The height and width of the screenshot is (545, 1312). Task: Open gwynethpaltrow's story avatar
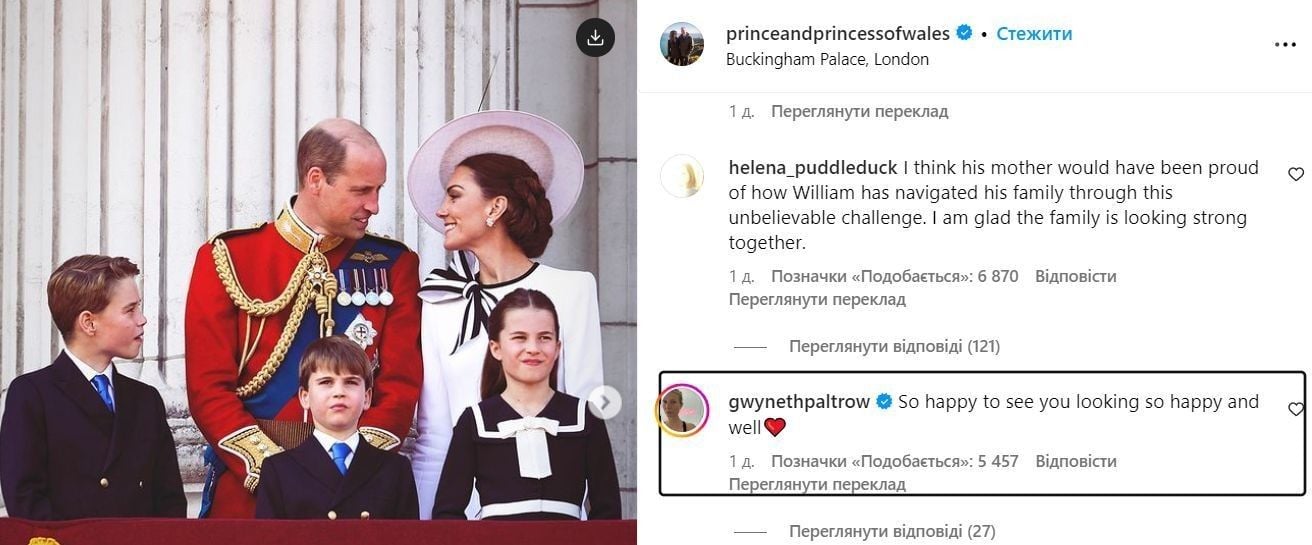[682, 410]
